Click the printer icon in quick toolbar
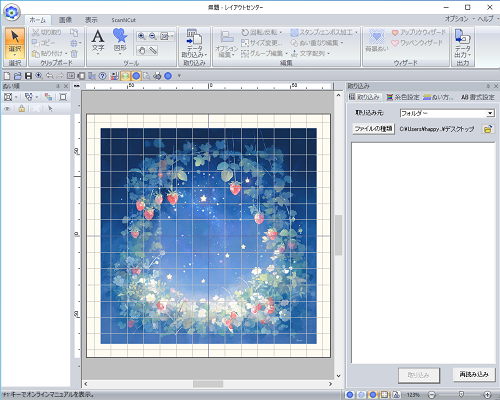 click(157, 76)
